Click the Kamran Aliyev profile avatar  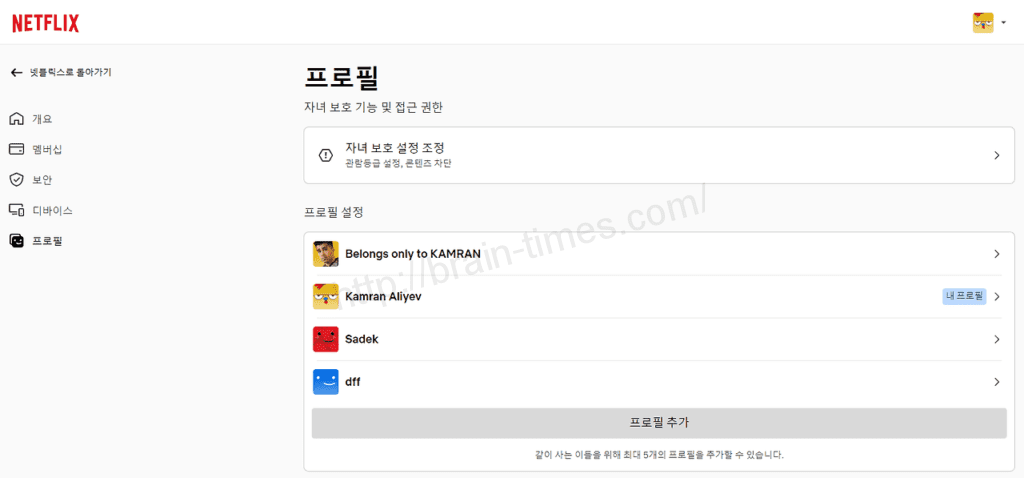[x=326, y=297]
